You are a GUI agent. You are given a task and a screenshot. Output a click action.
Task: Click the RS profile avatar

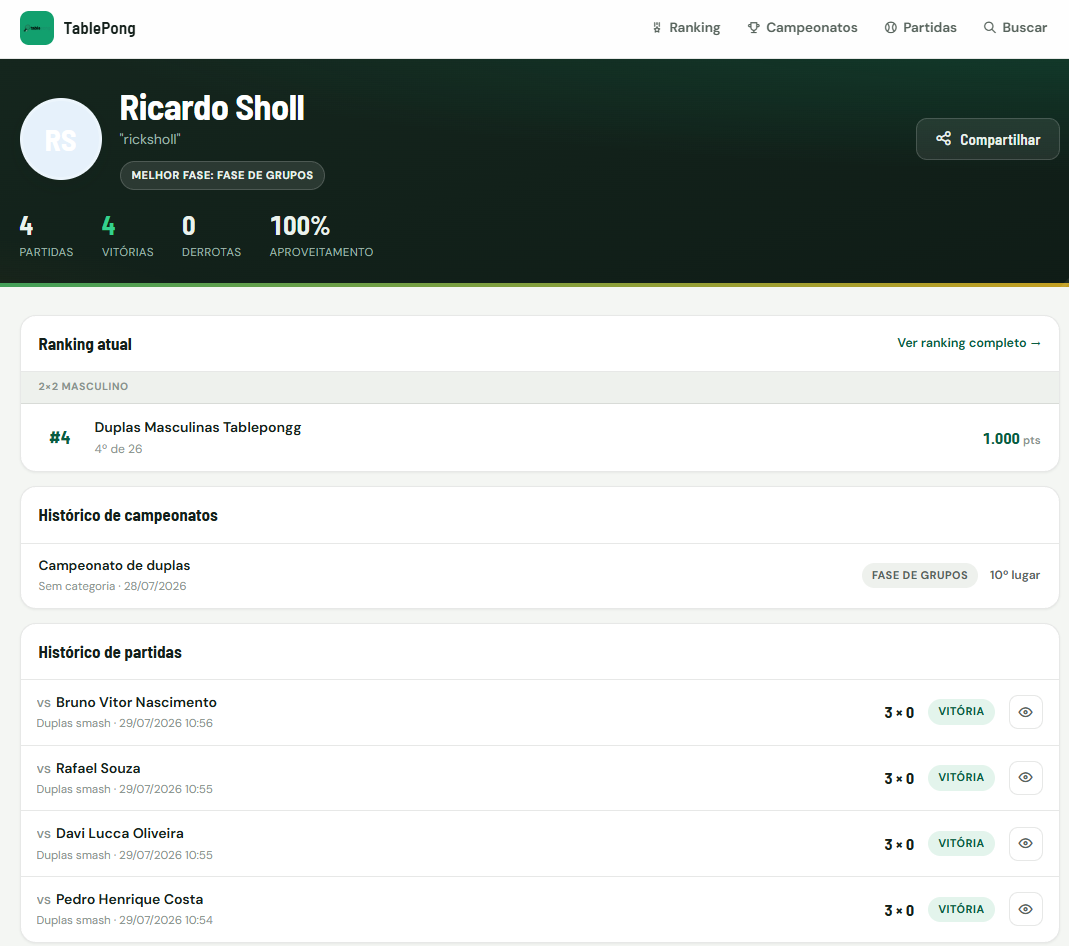pos(61,139)
